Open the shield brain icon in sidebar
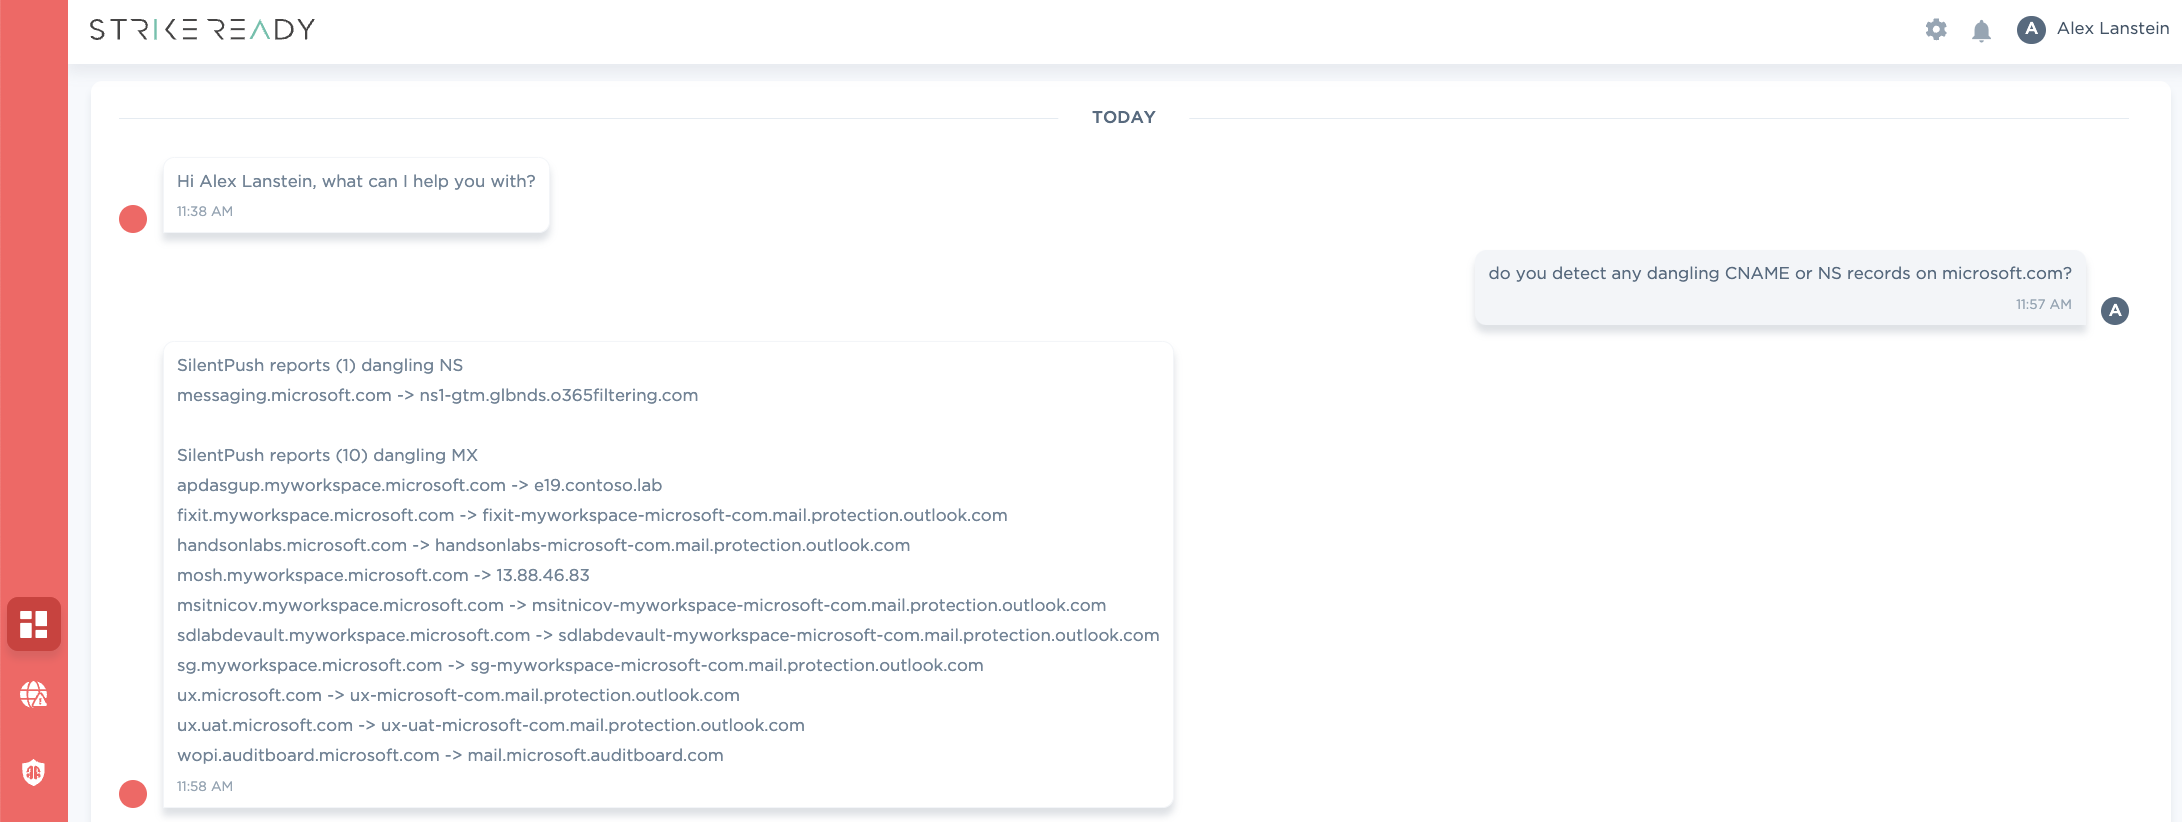This screenshot has height=822, width=2182. pyautogui.click(x=34, y=772)
